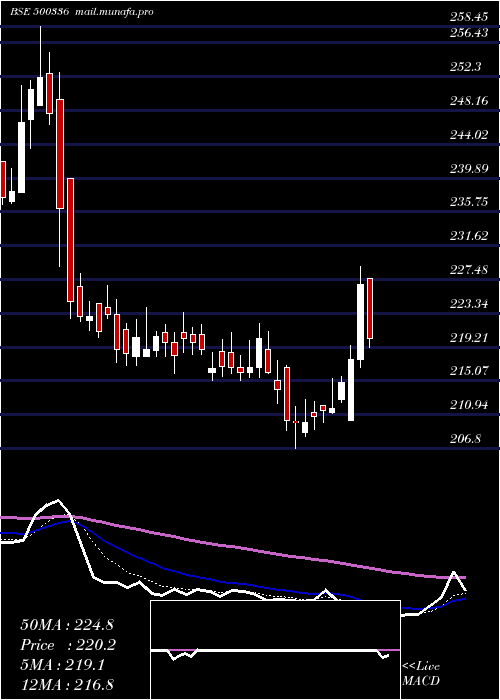Select the 244.02 price level label
The image size is (500, 700).
pos(468,135)
